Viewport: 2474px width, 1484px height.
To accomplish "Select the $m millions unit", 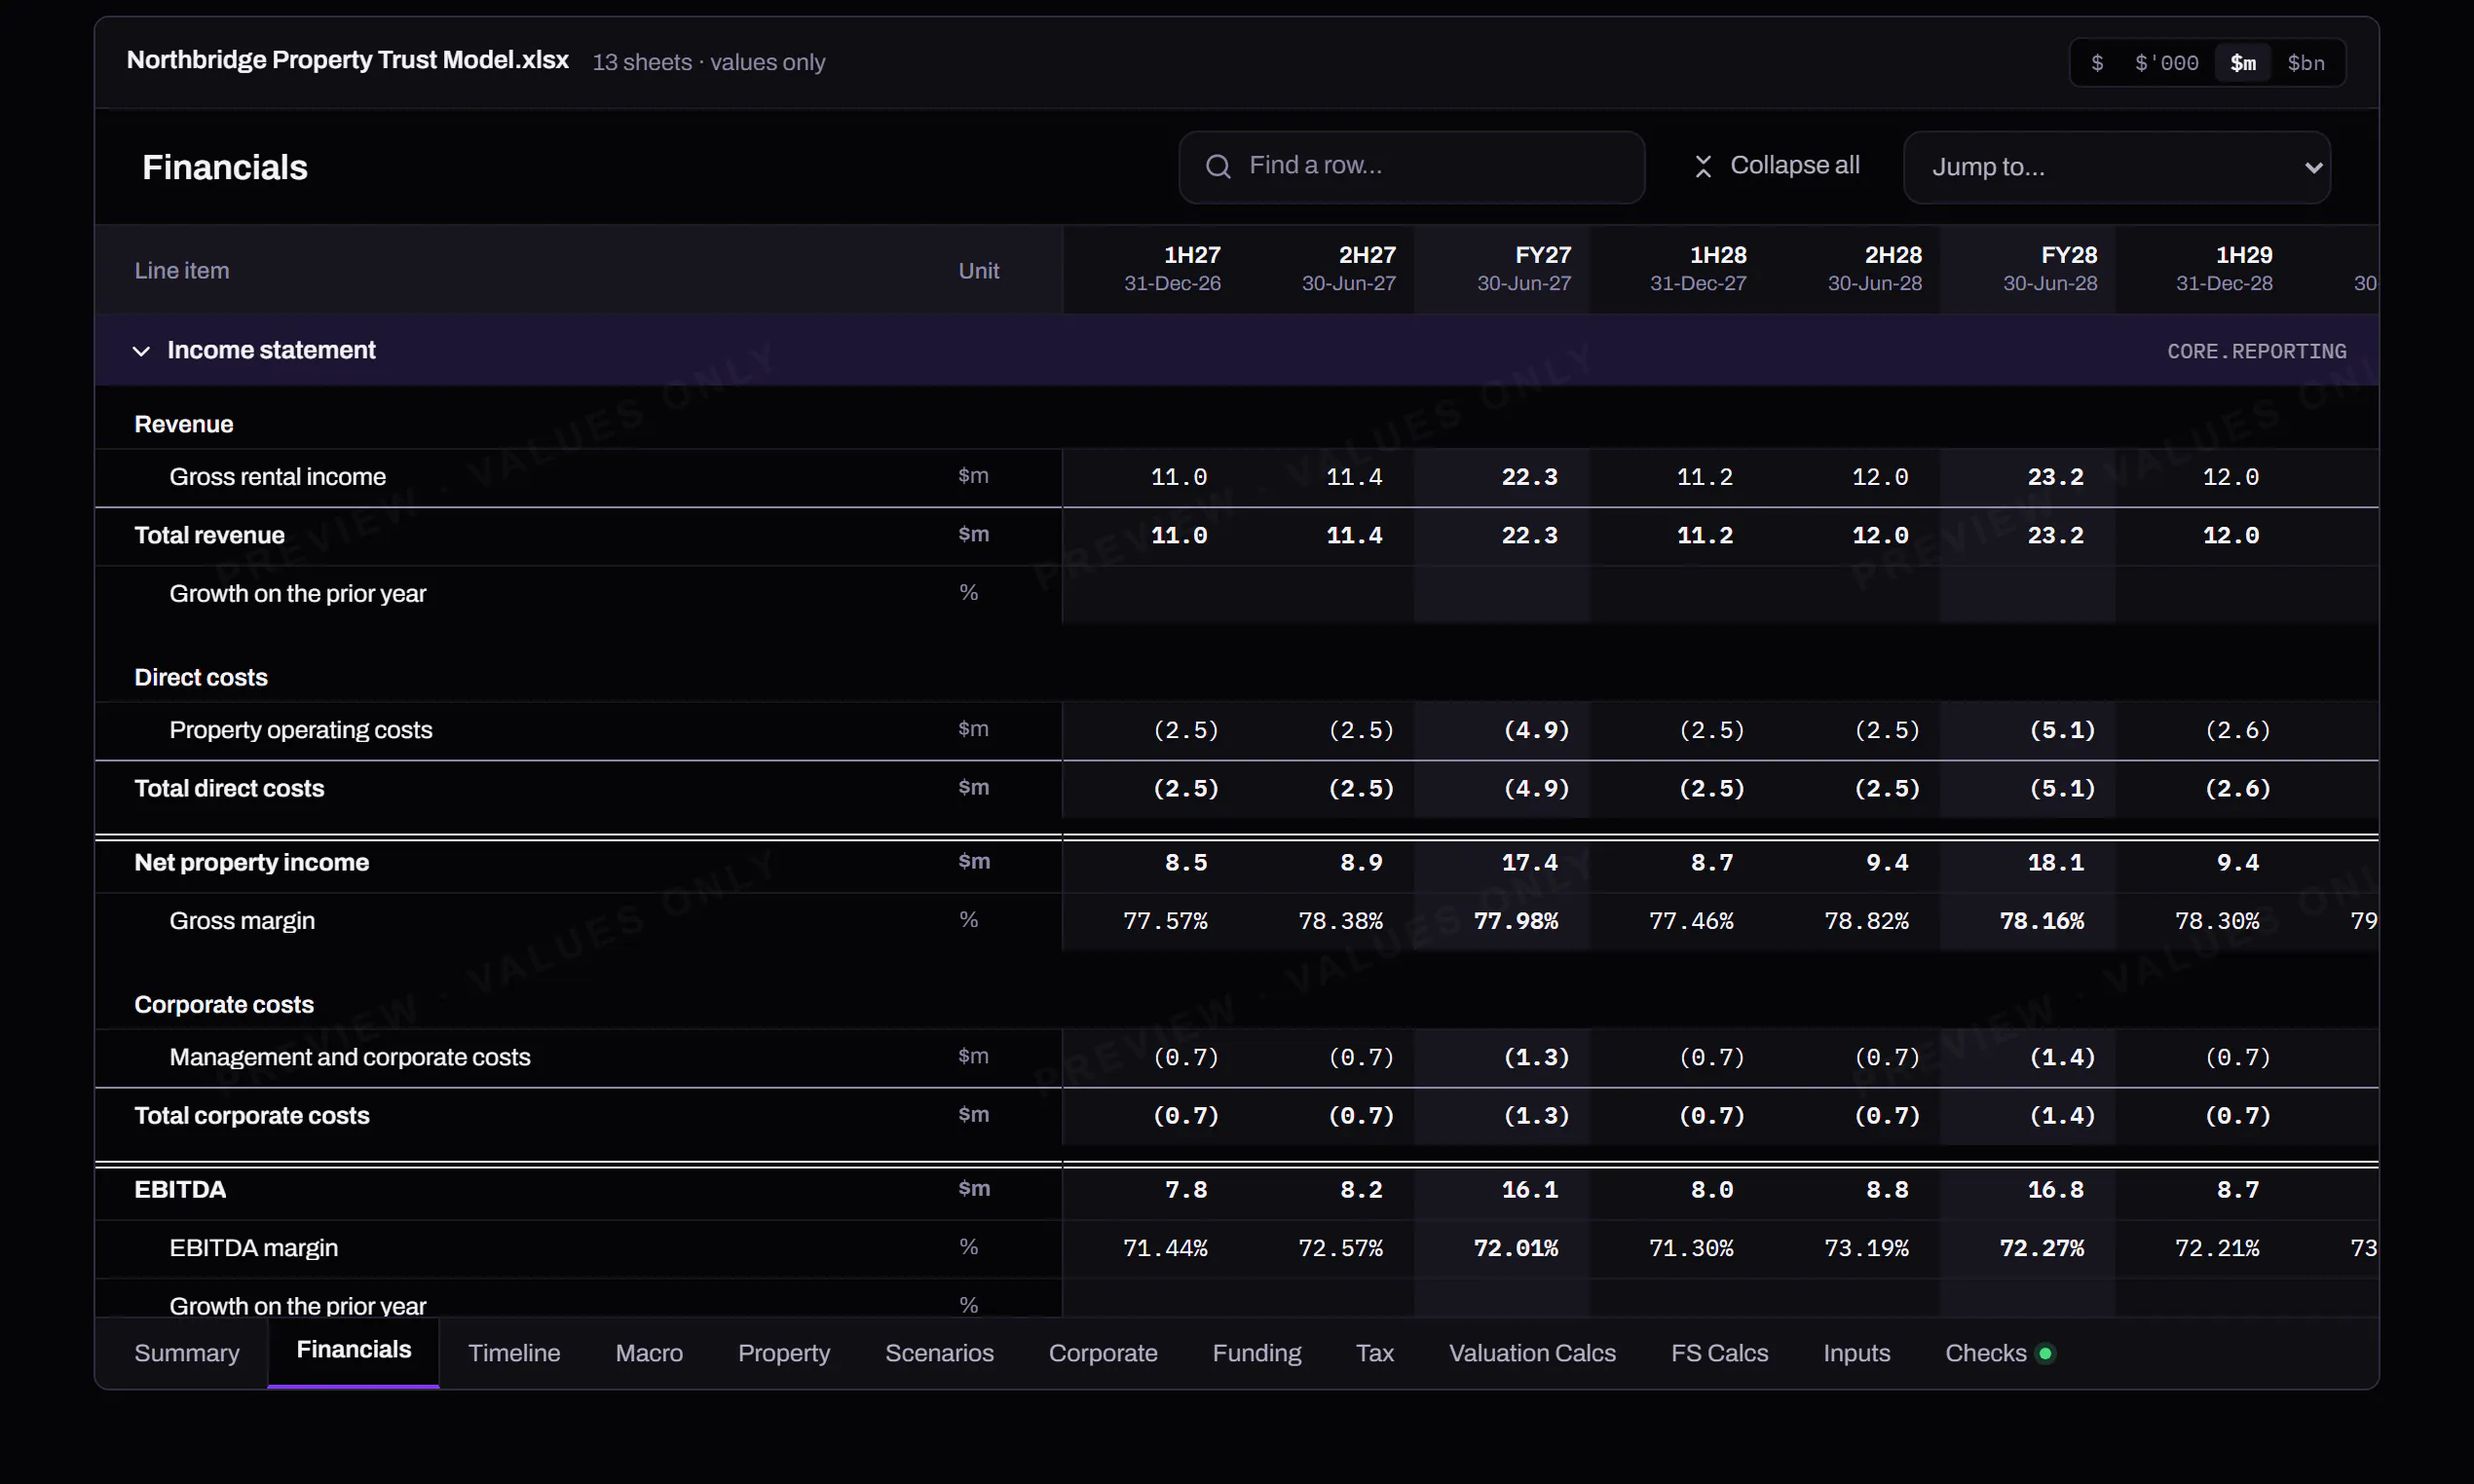I will coord(2243,63).
